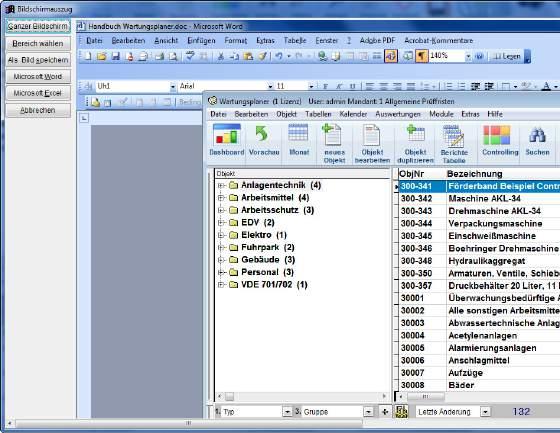Undo last action in Word toolbar
Image resolution: width=560 pixels, height=433 pixels.
279,56
